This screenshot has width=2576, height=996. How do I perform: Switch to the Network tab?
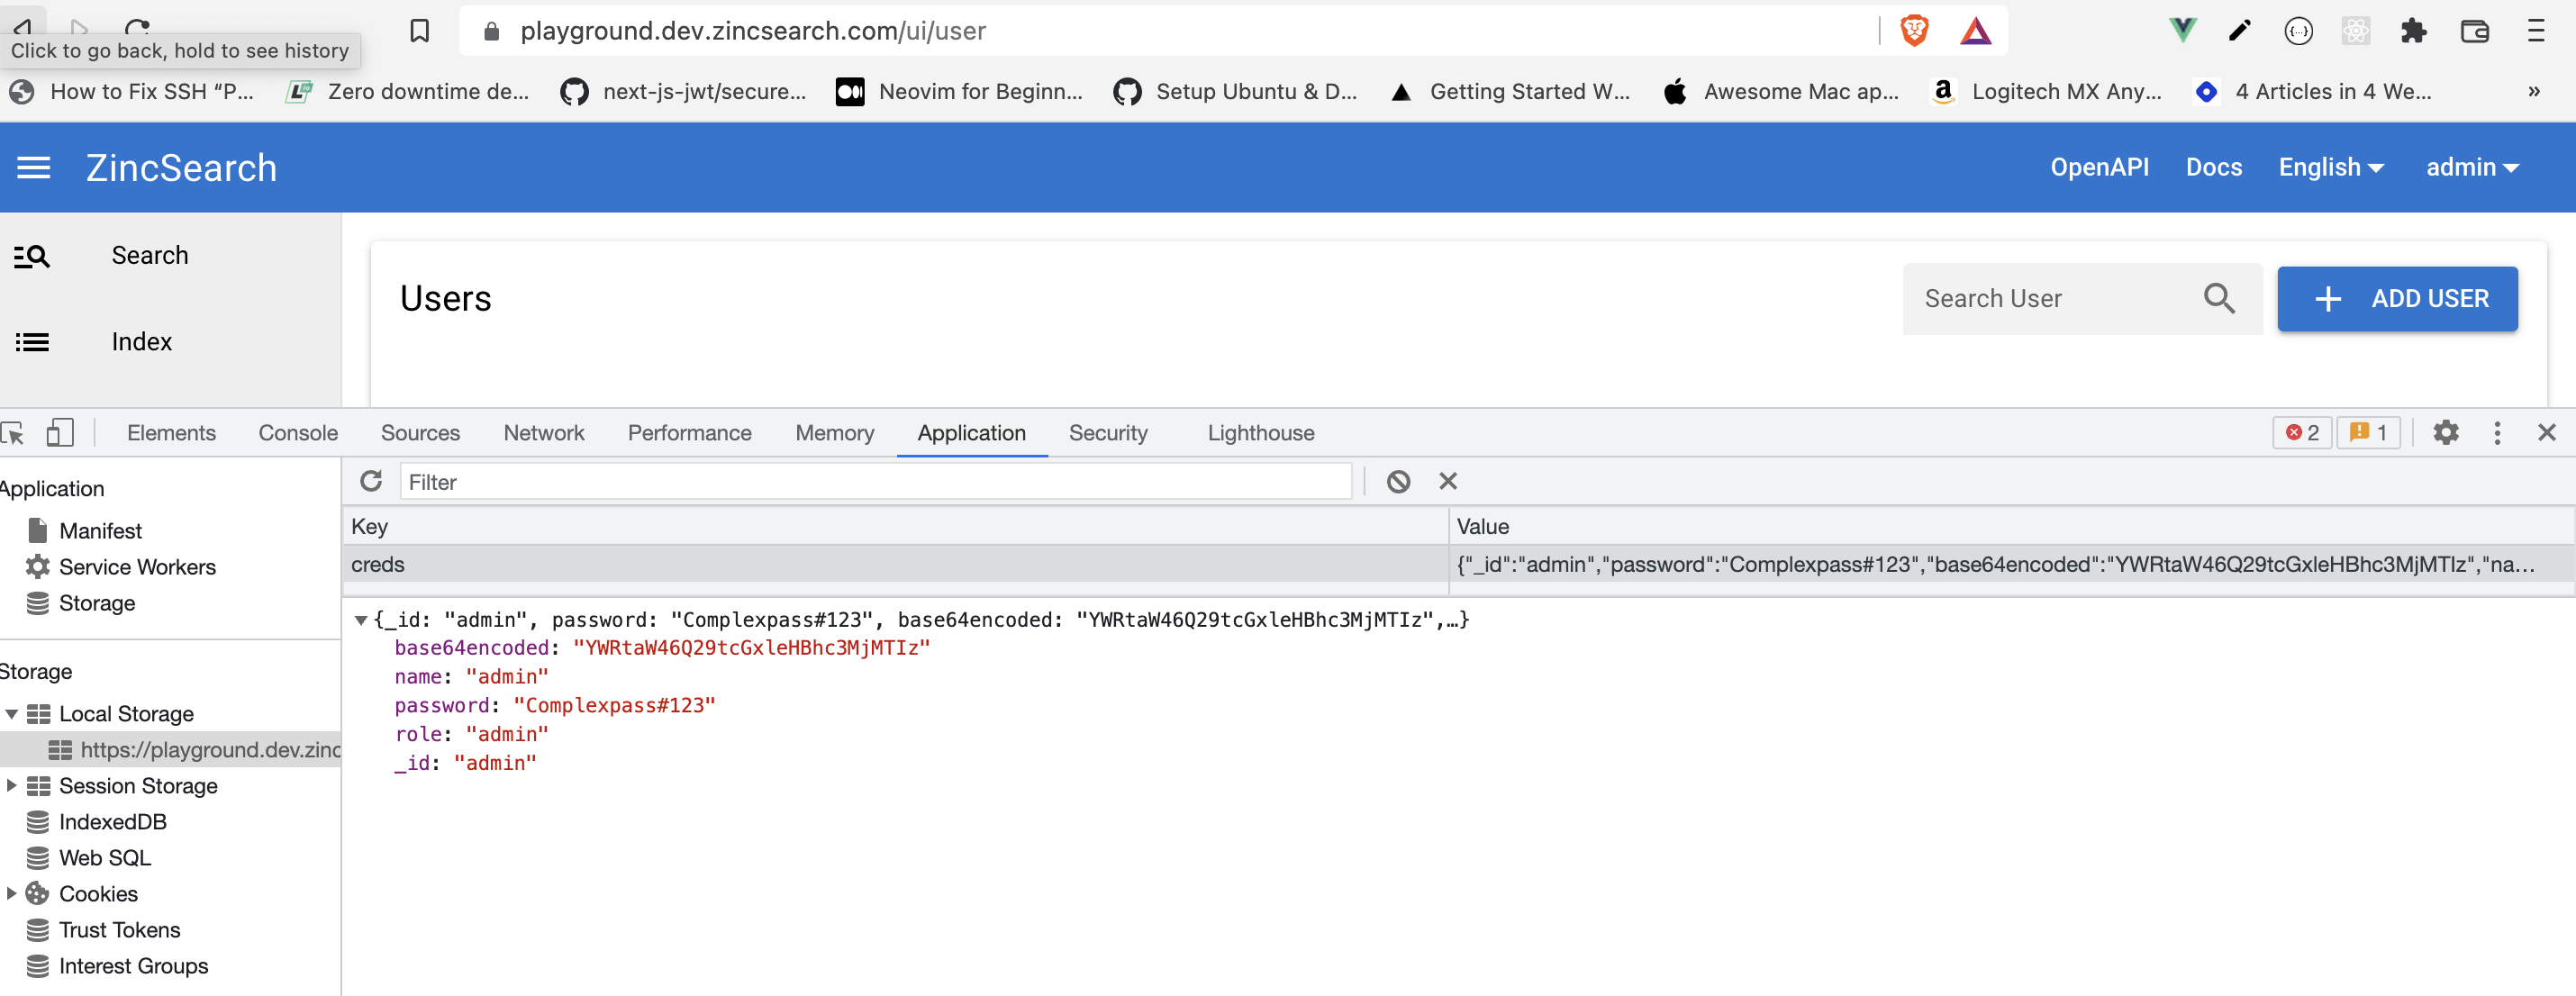544,433
